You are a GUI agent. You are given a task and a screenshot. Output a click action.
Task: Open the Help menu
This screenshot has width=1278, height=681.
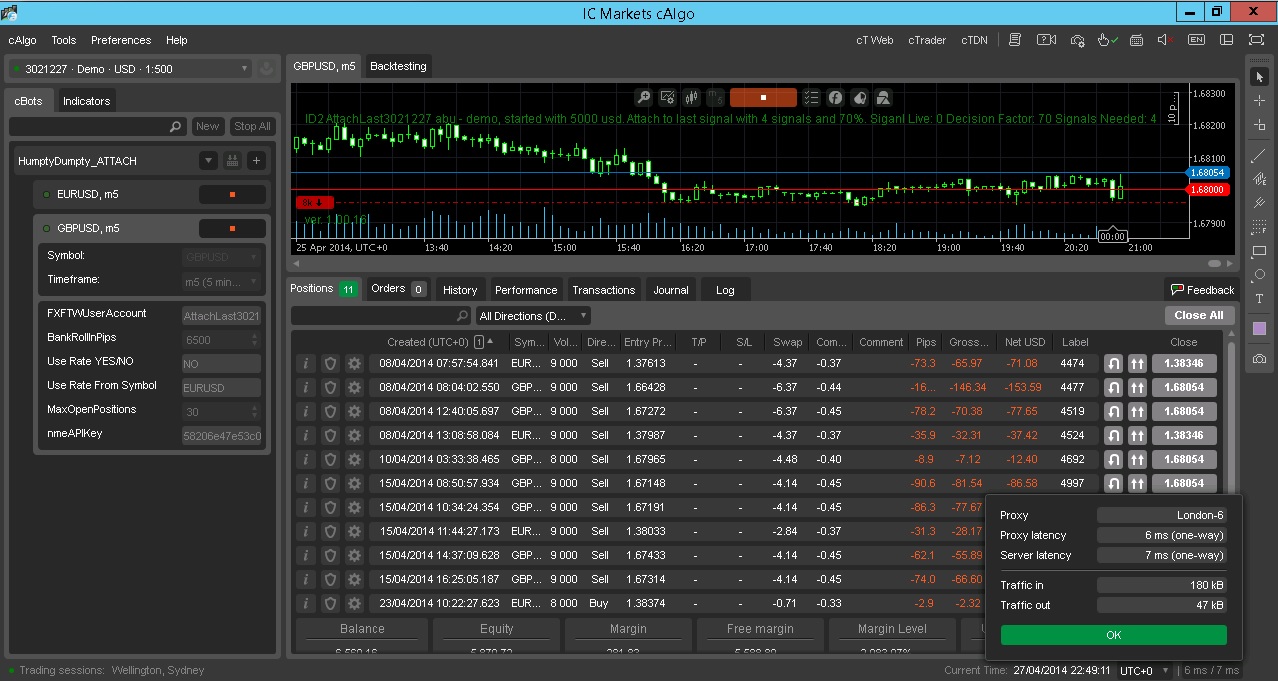pyautogui.click(x=177, y=40)
